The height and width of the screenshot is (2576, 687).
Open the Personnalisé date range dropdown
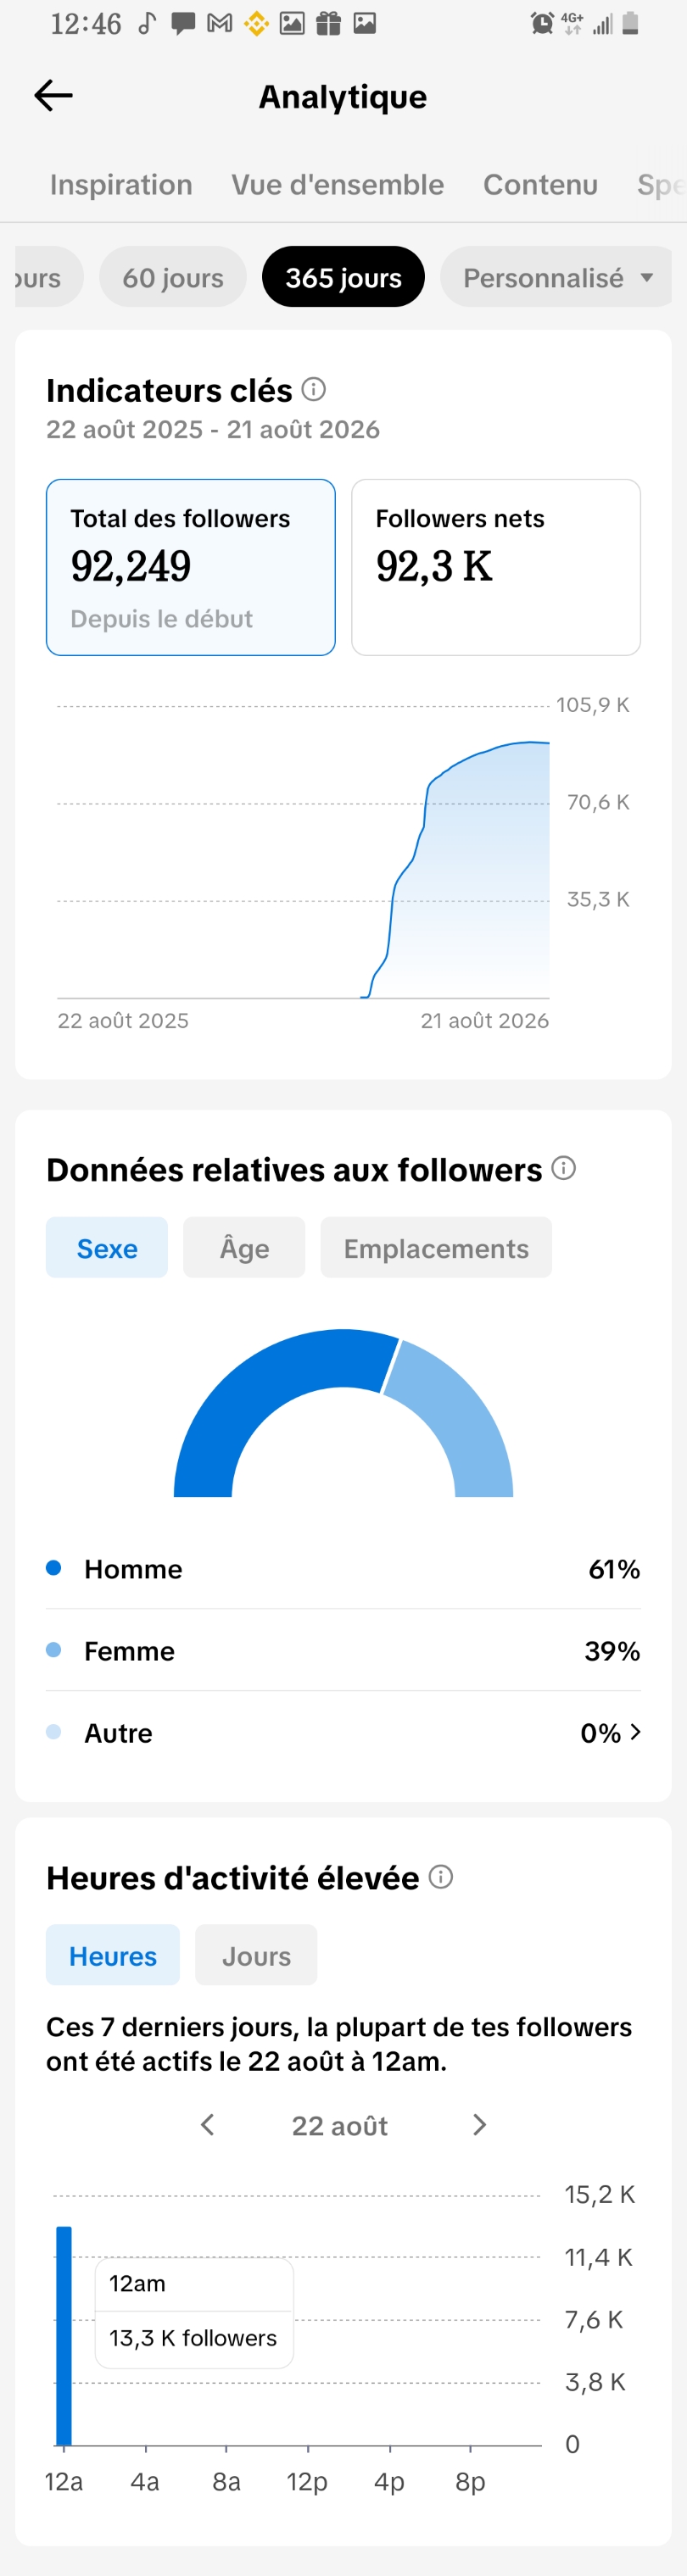tap(556, 277)
